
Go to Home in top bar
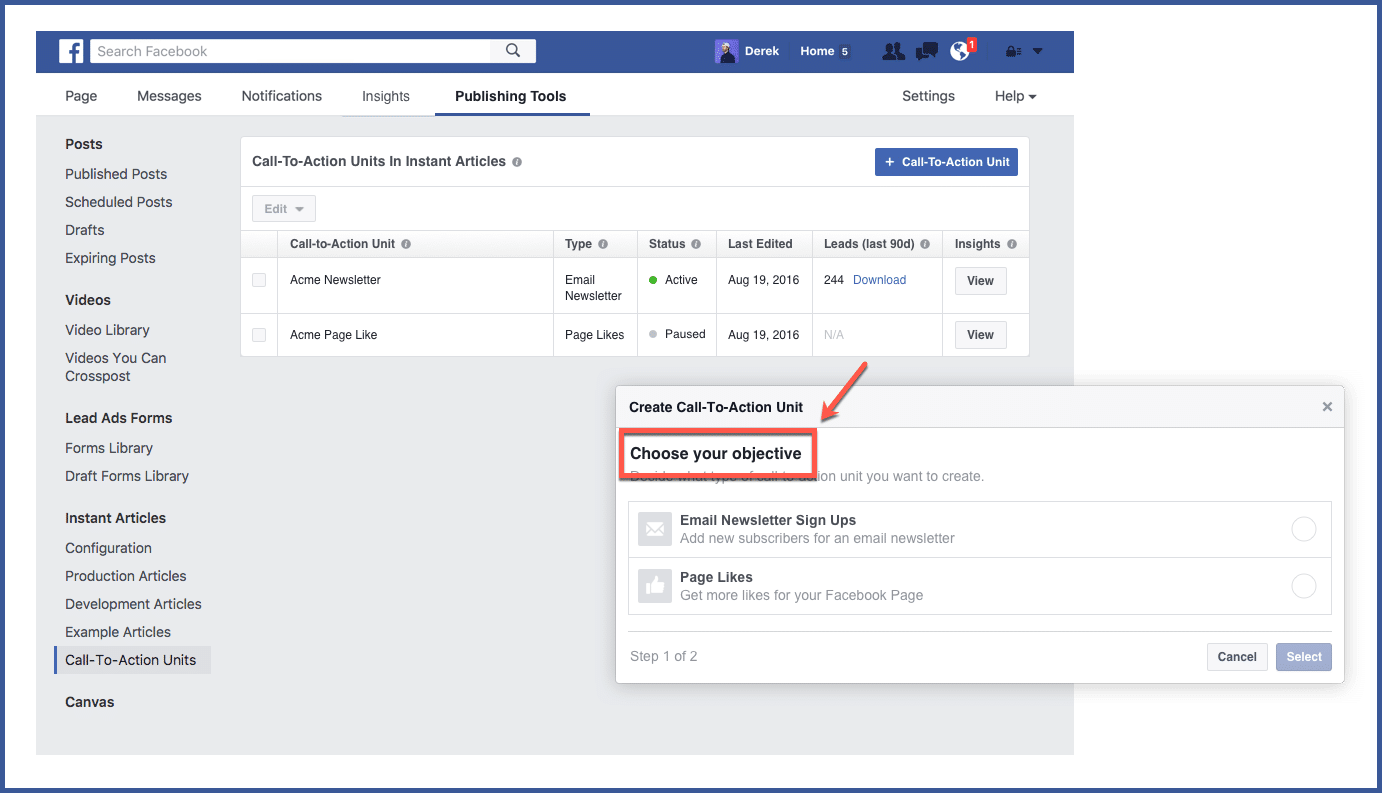point(817,51)
